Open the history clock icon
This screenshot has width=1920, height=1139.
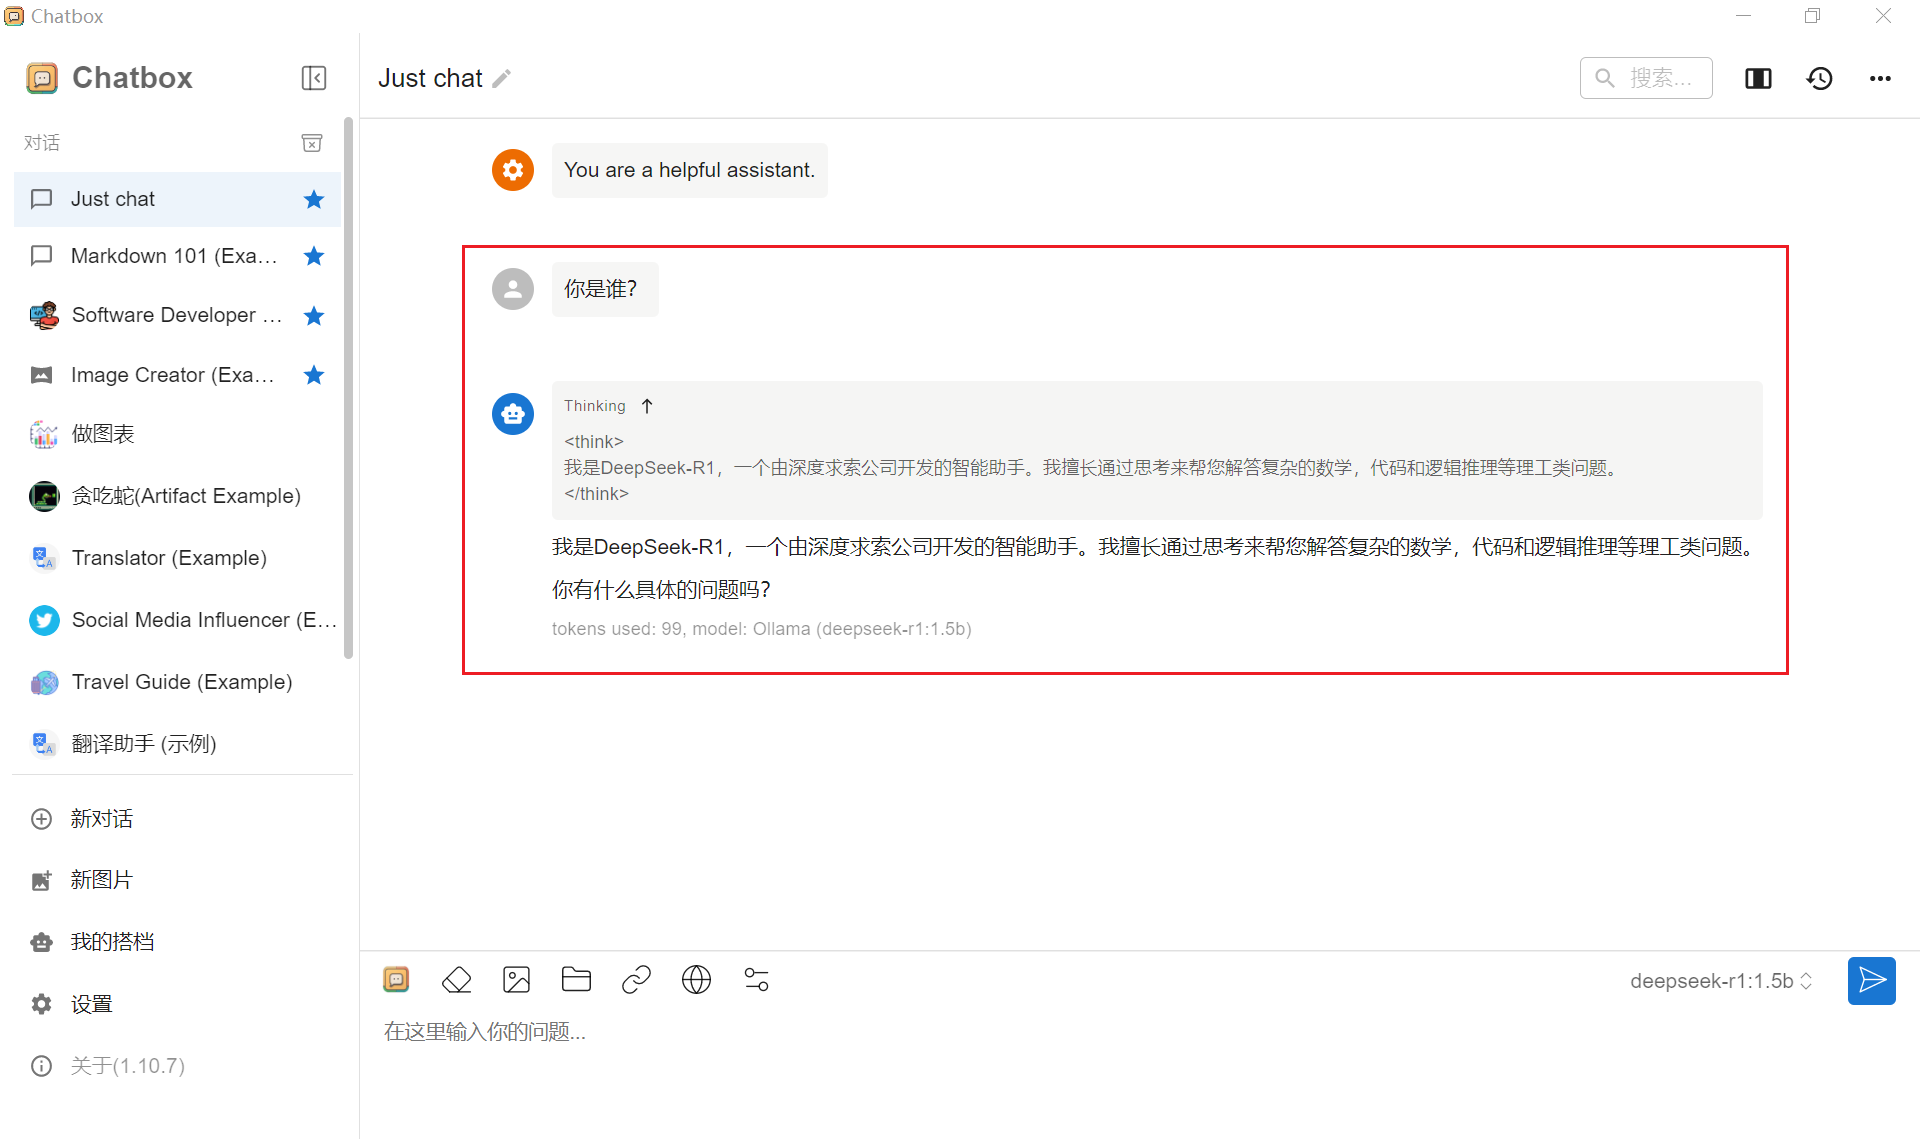(x=1819, y=78)
